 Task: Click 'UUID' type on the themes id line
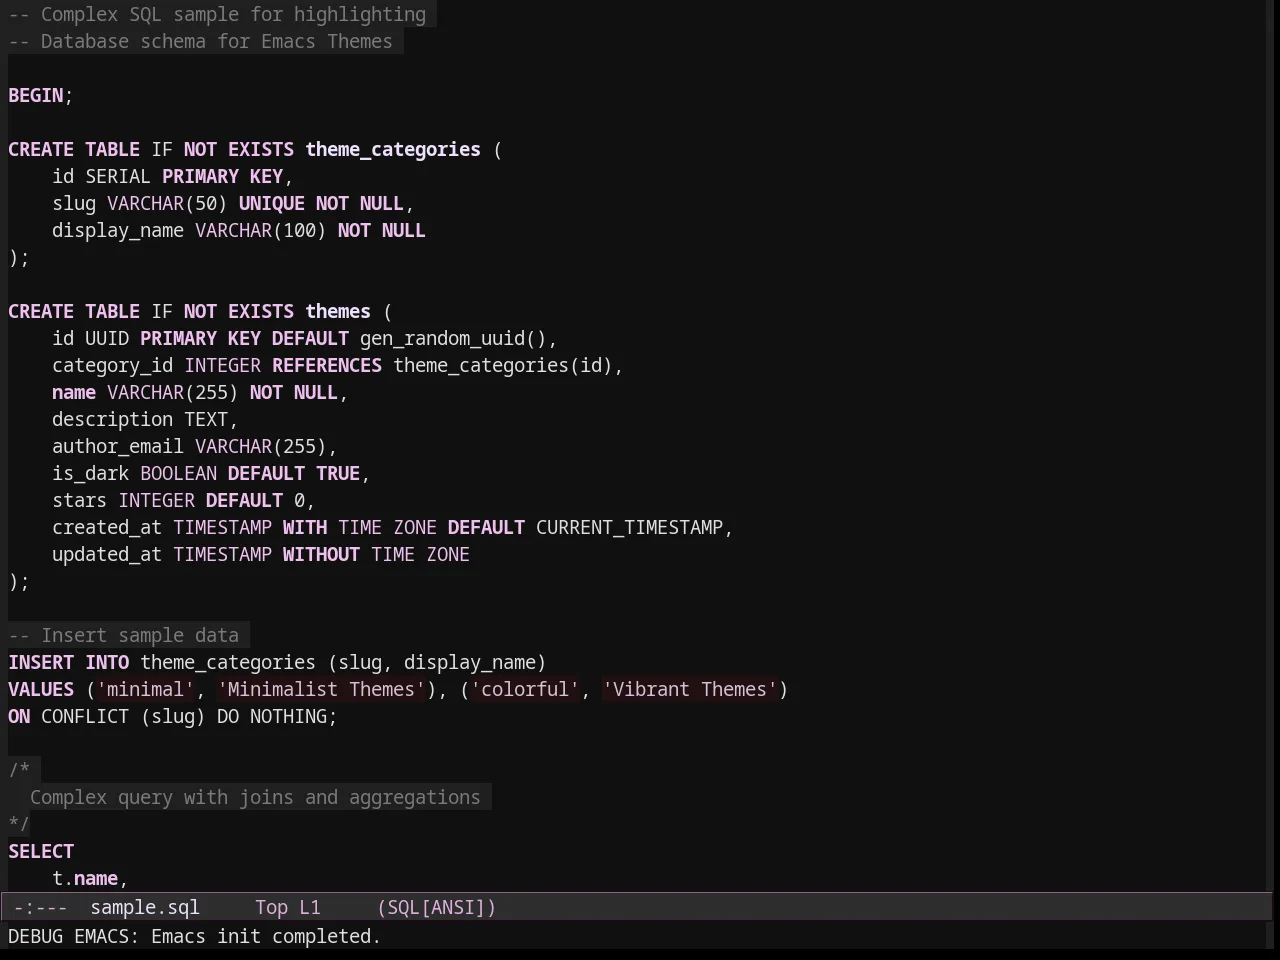point(107,339)
